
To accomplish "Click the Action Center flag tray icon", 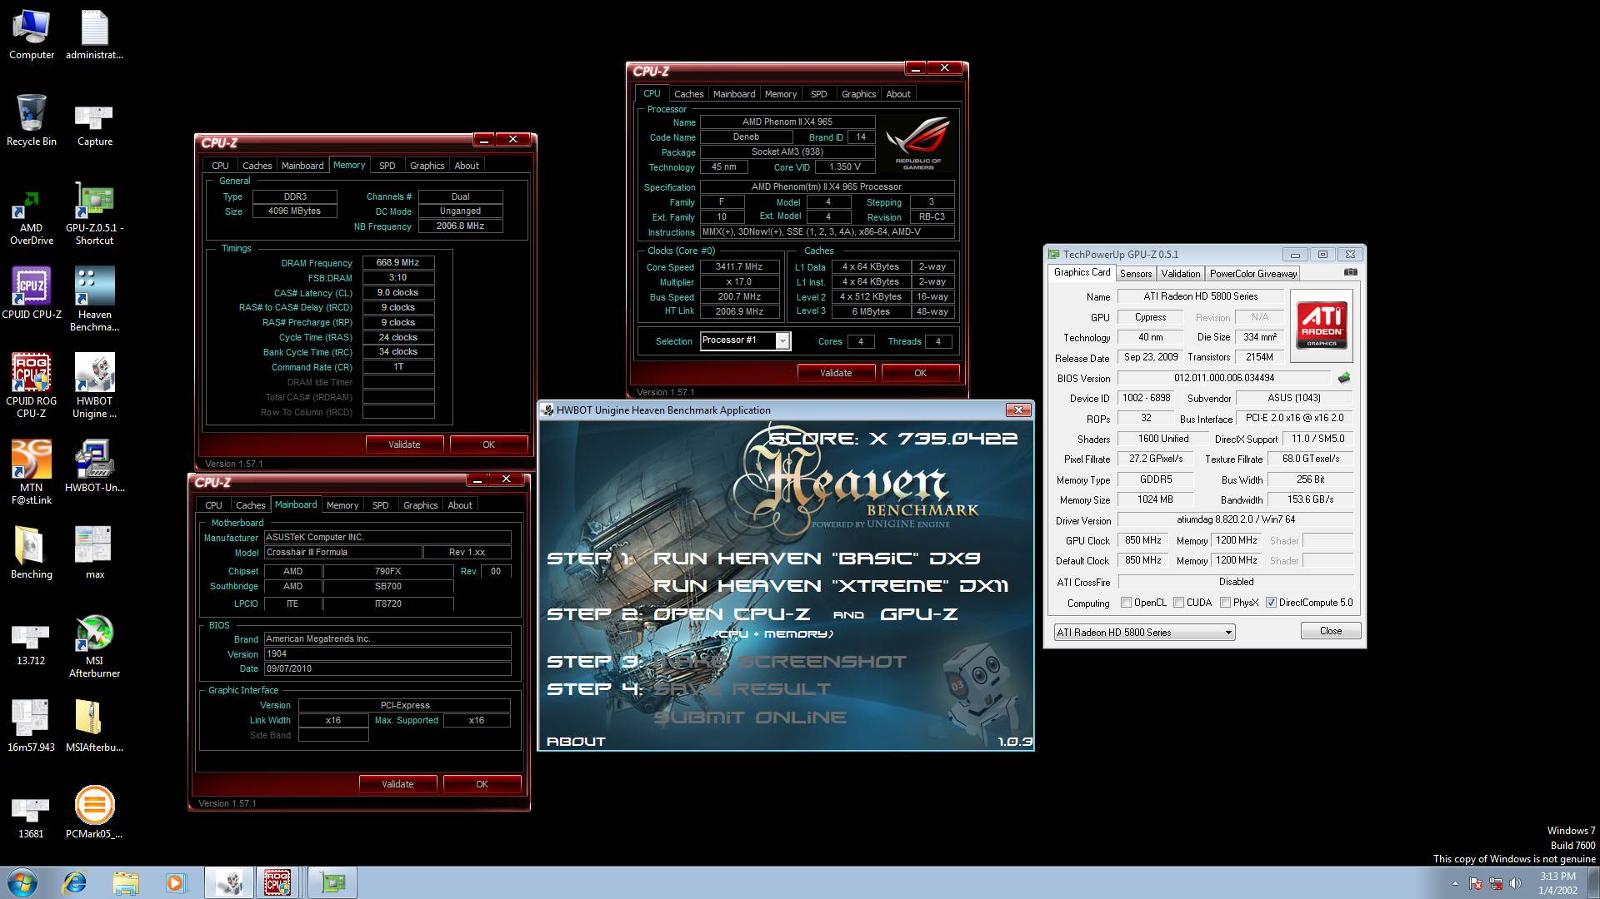I will pyautogui.click(x=1476, y=883).
